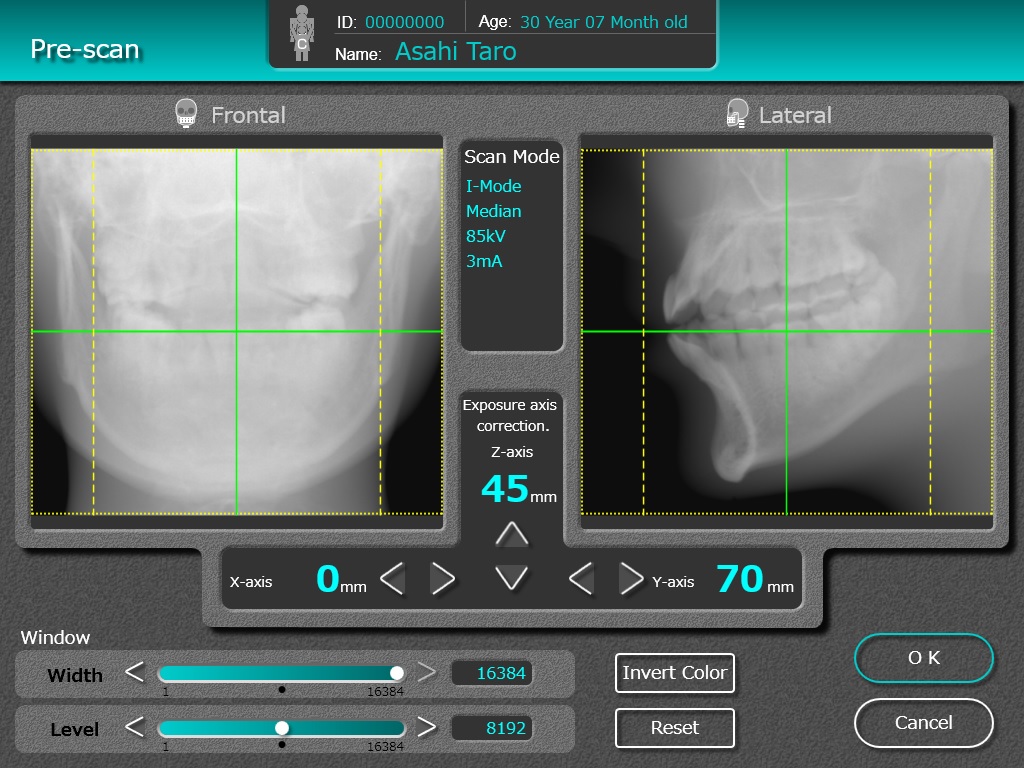Viewport: 1024px width, 768px height.
Task: Click the frontal skull icon
Action: (x=186, y=114)
